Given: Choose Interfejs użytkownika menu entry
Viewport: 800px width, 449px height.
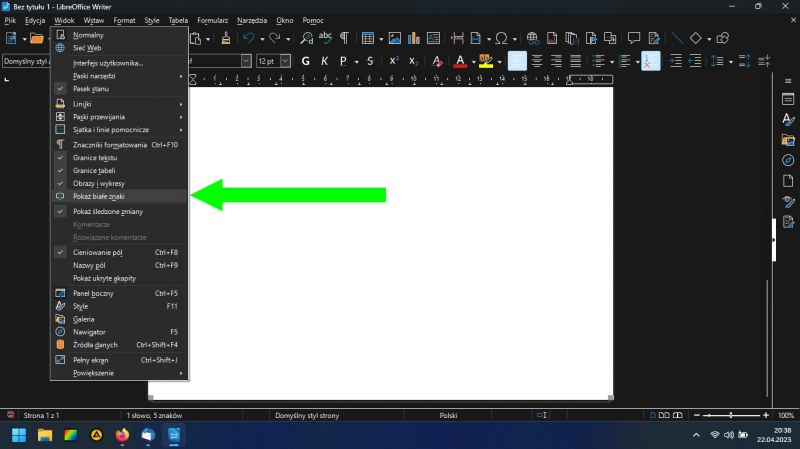Looking at the screenshot, I should (x=119, y=63).
